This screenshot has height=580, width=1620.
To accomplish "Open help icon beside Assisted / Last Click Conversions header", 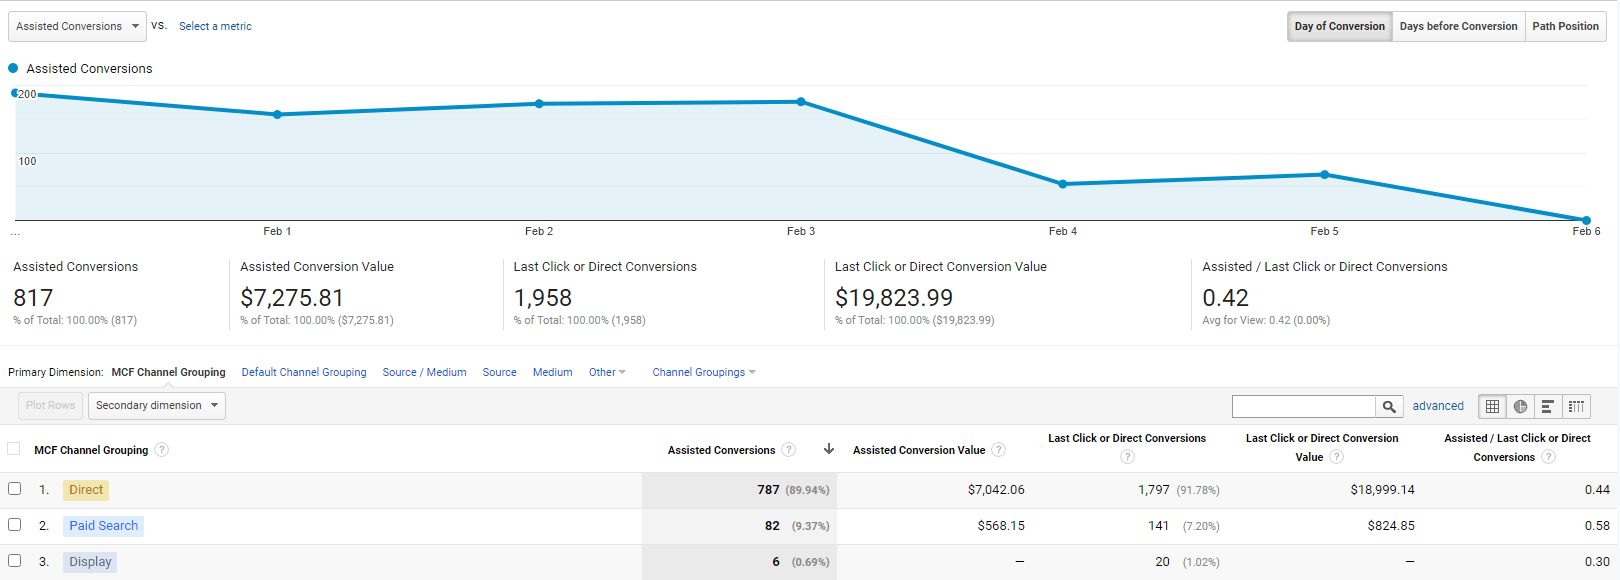I will point(1548,457).
